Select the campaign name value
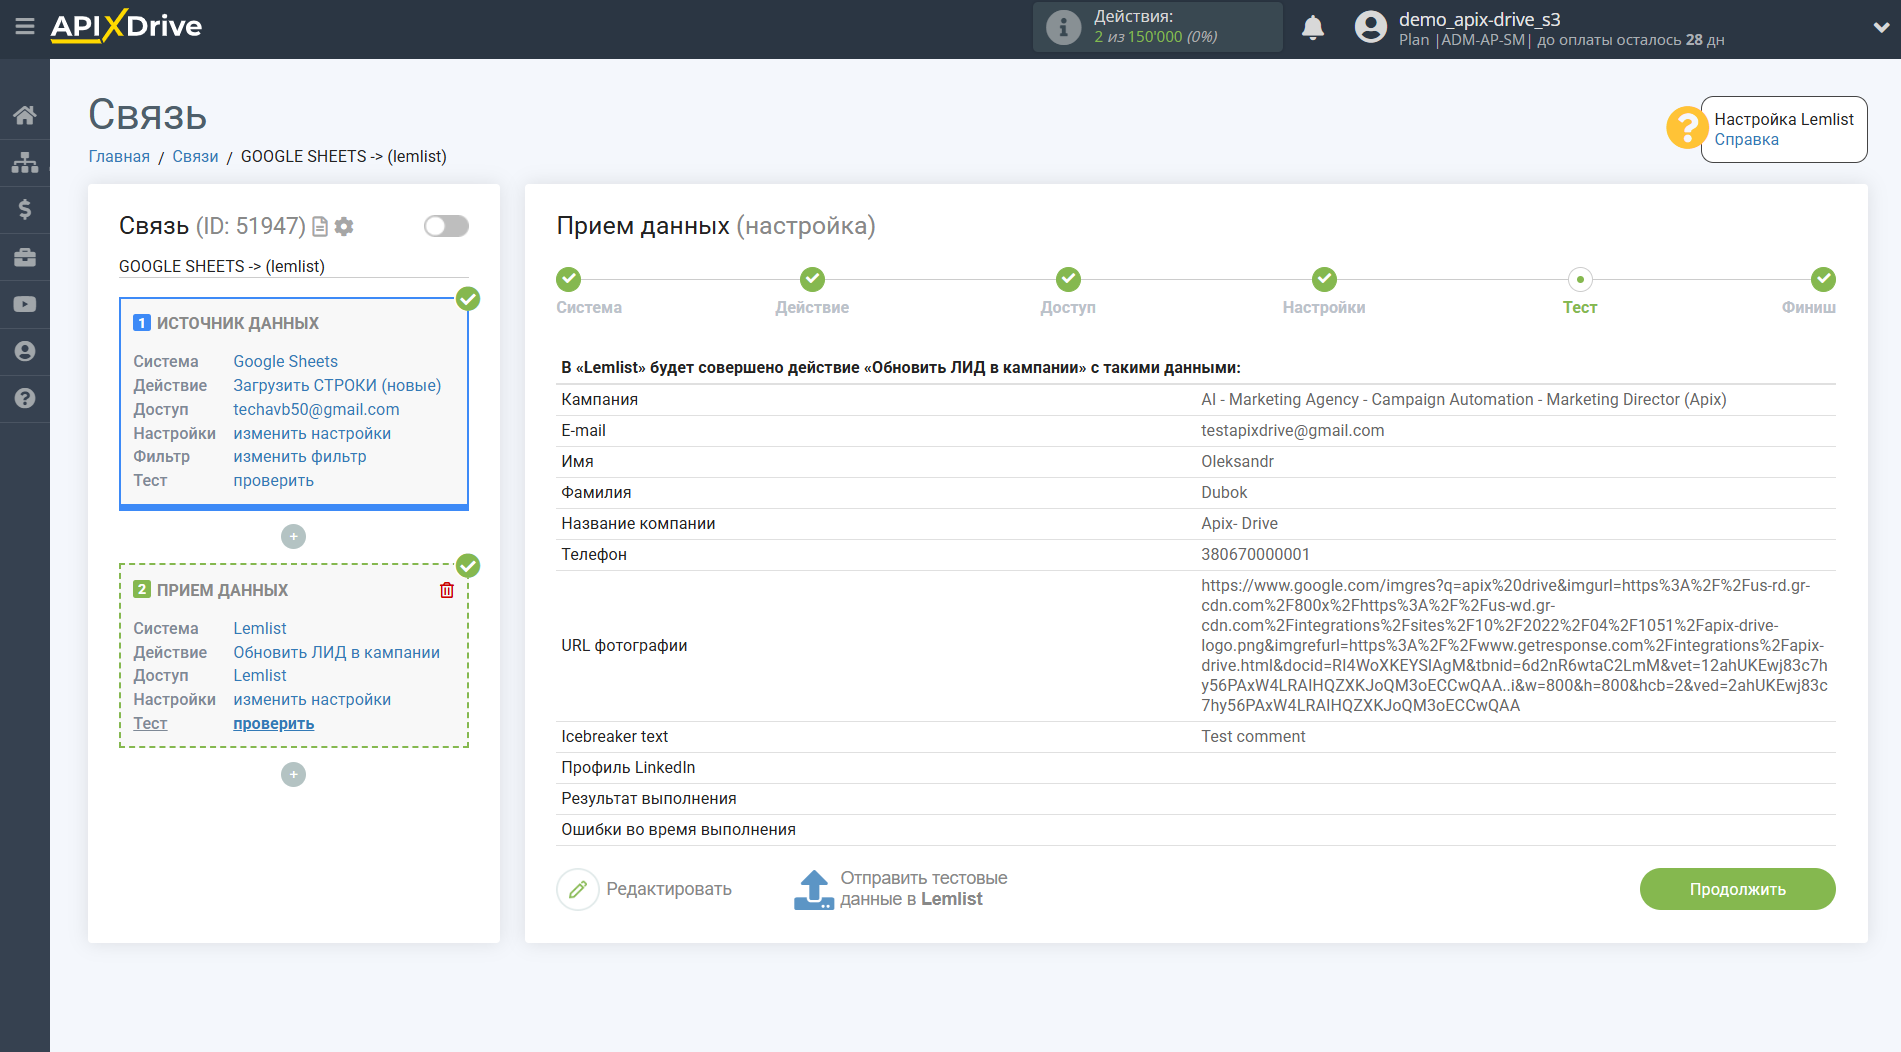 tap(1463, 400)
